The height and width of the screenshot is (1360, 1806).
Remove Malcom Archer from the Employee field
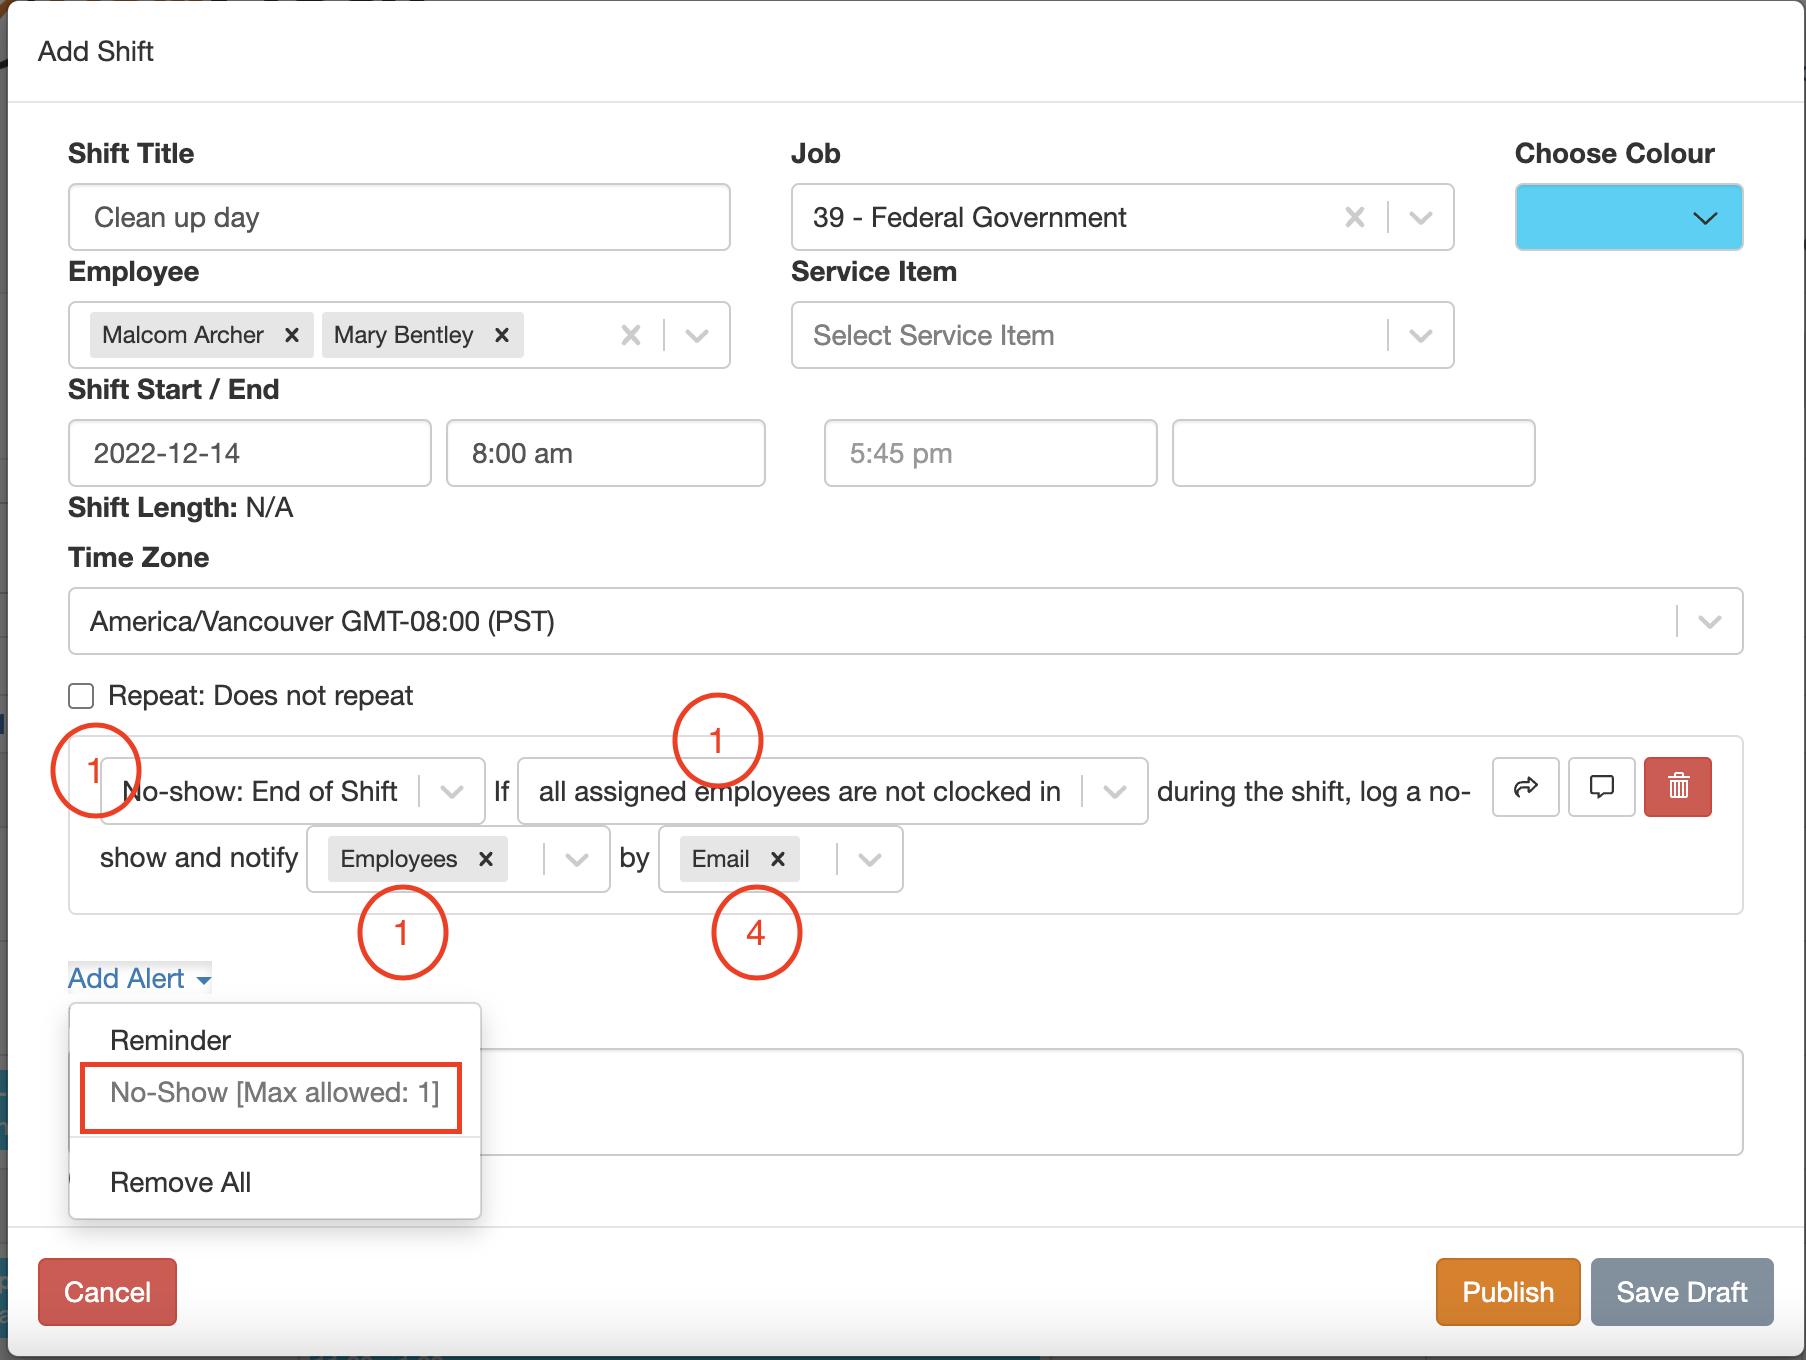click(291, 335)
